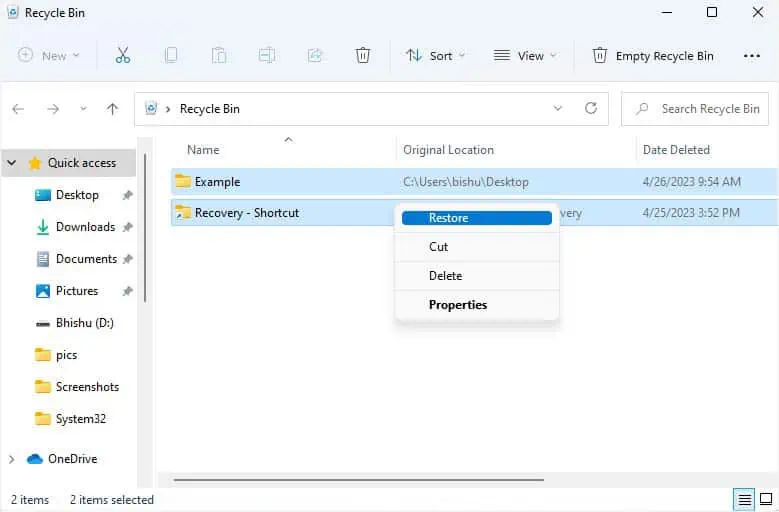Screen dimensions: 779x512
Task: Choose Restore from context menu
Action: coord(476,218)
